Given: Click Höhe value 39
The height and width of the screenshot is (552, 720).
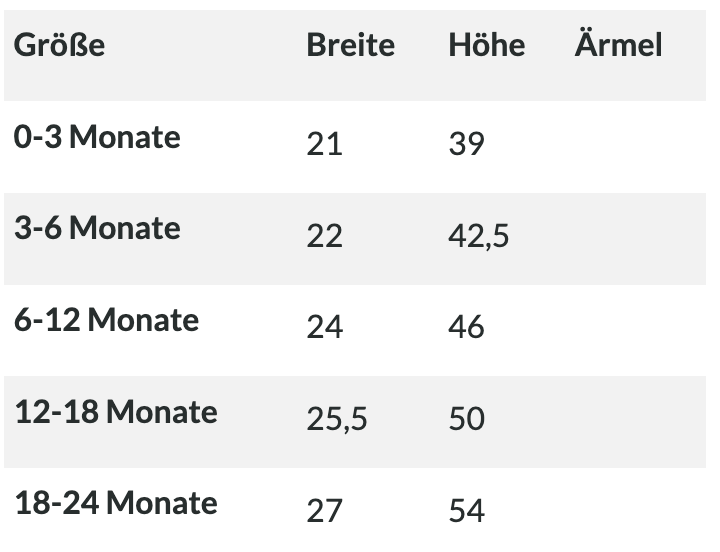Looking at the screenshot, I should point(466,144).
